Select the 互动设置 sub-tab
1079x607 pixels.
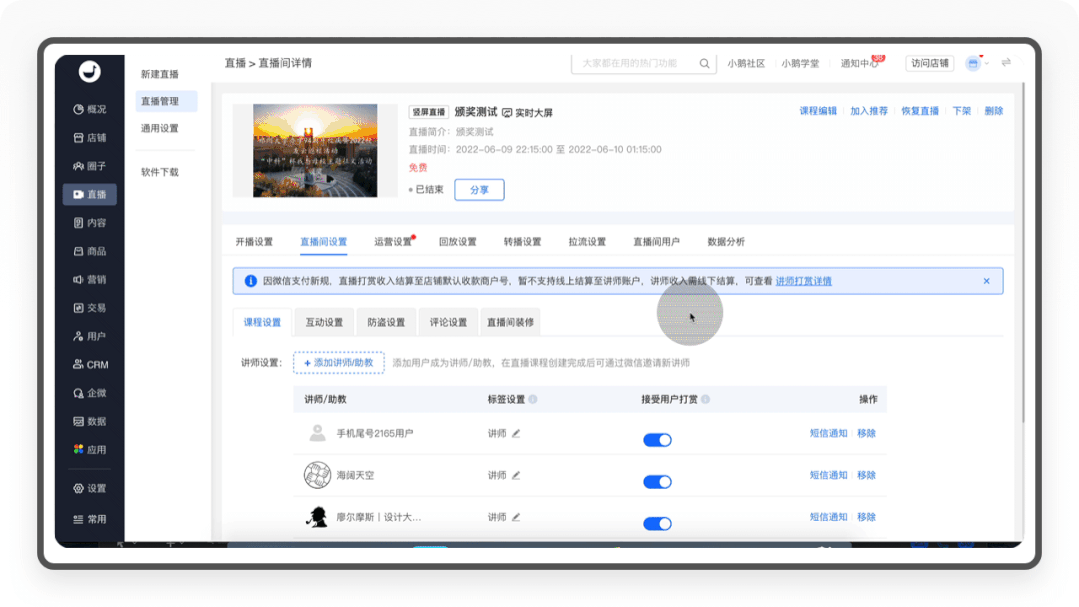click(x=324, y=322)
